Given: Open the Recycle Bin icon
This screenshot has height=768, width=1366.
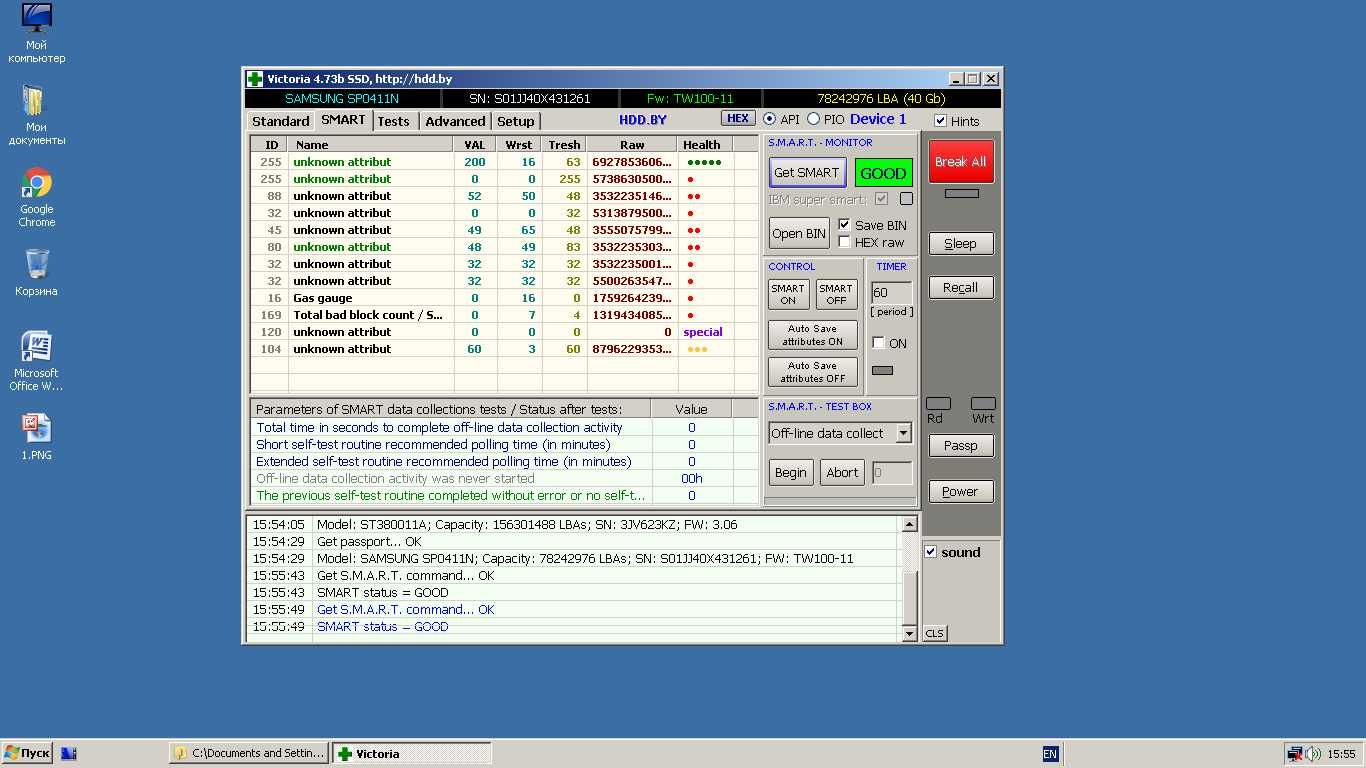Looking at the screenshot, I should tap(37, 271).
